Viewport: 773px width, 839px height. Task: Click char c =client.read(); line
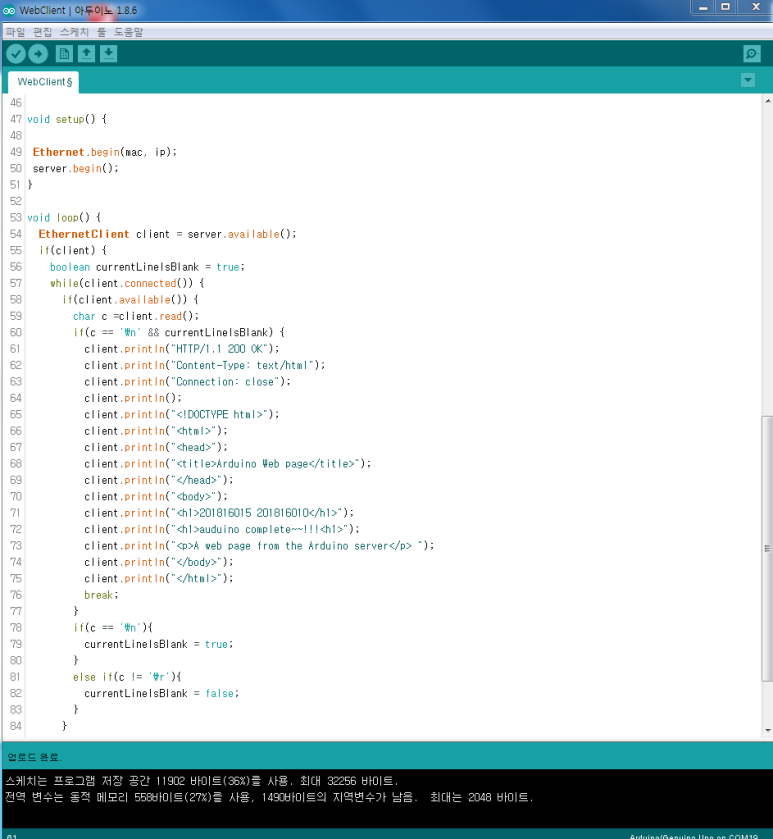pos(136,316)
